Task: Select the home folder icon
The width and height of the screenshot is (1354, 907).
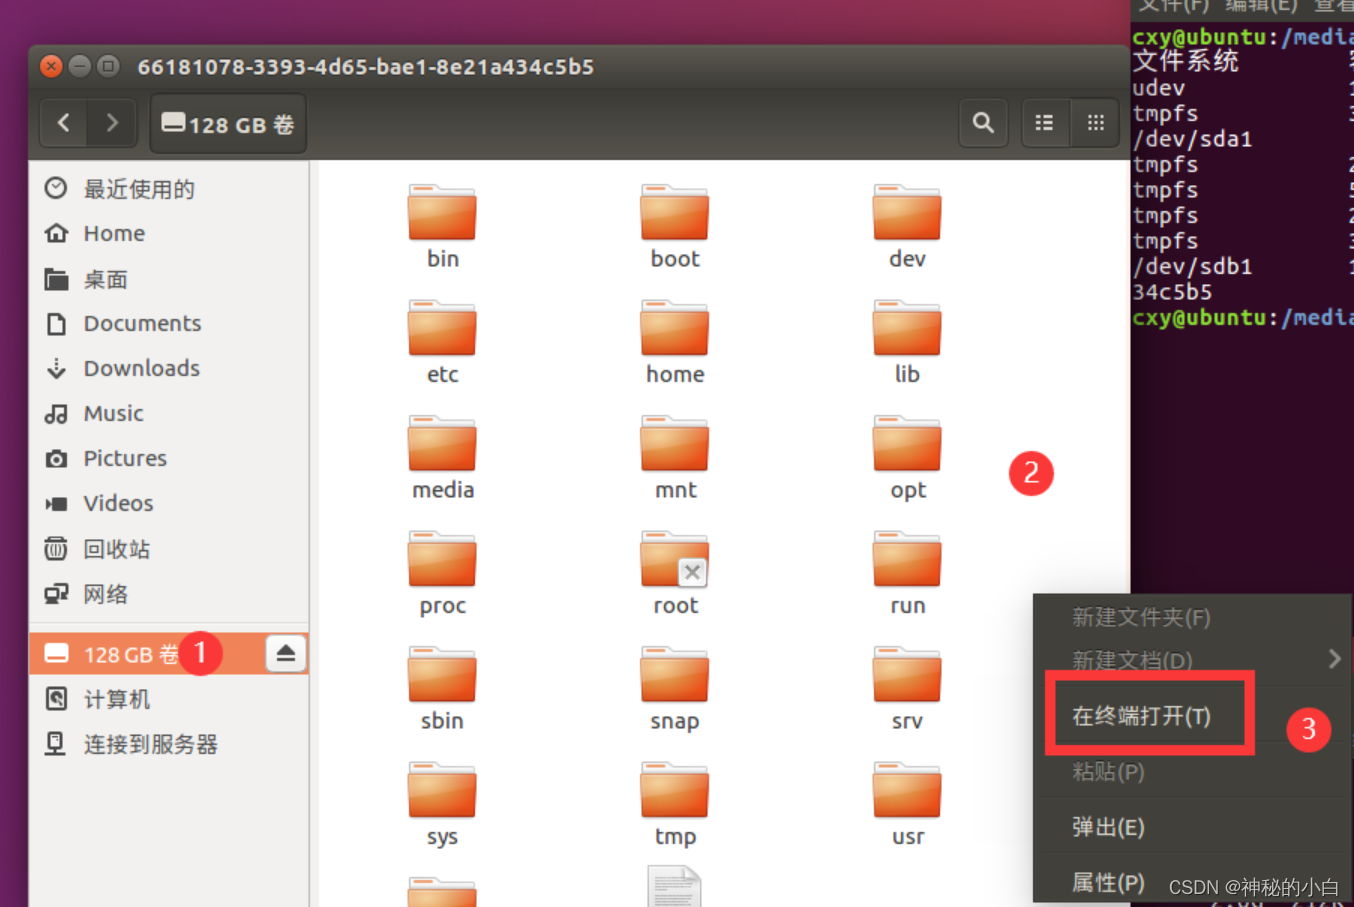Action: click(x=675, y=328)
